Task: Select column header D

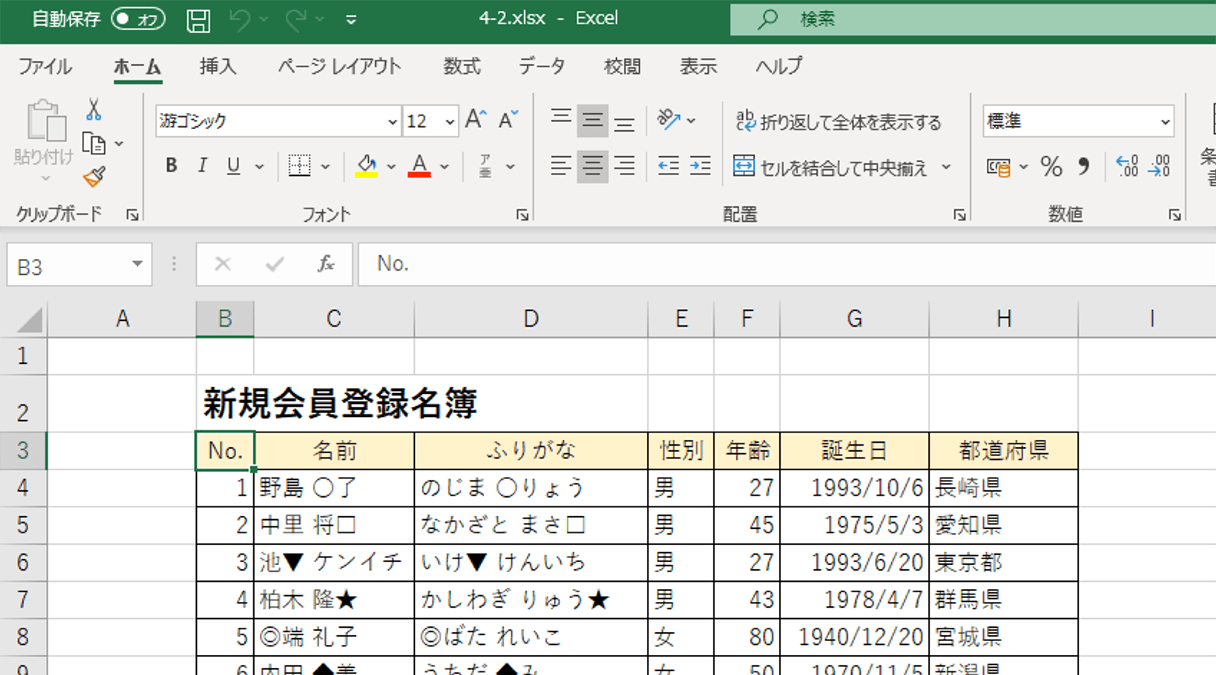Action: click(531, 319)
